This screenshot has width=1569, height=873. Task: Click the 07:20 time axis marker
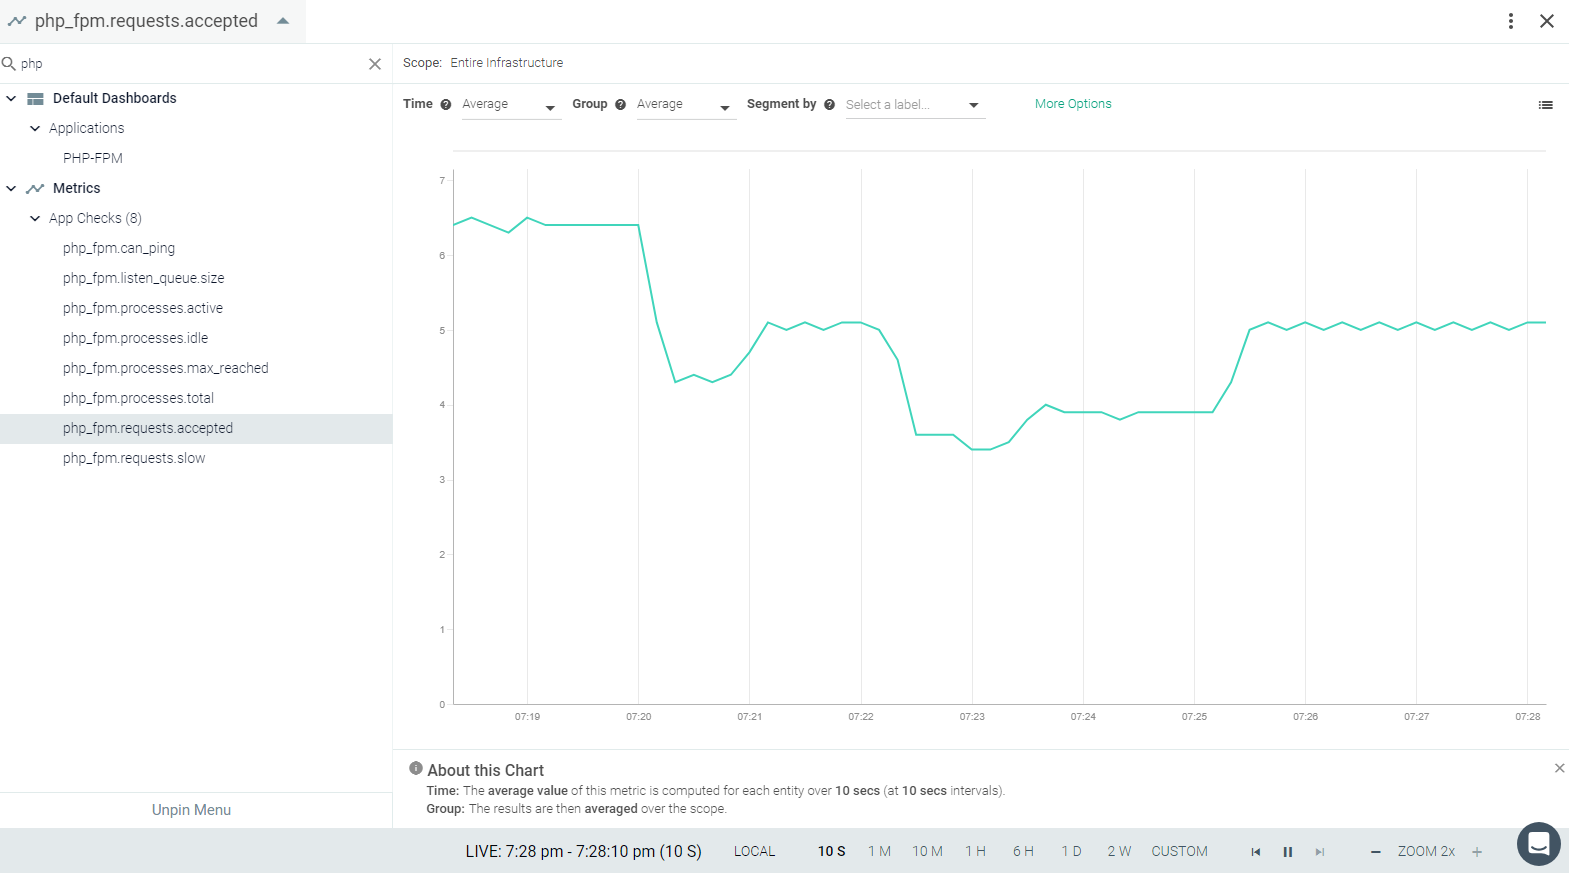638,717
